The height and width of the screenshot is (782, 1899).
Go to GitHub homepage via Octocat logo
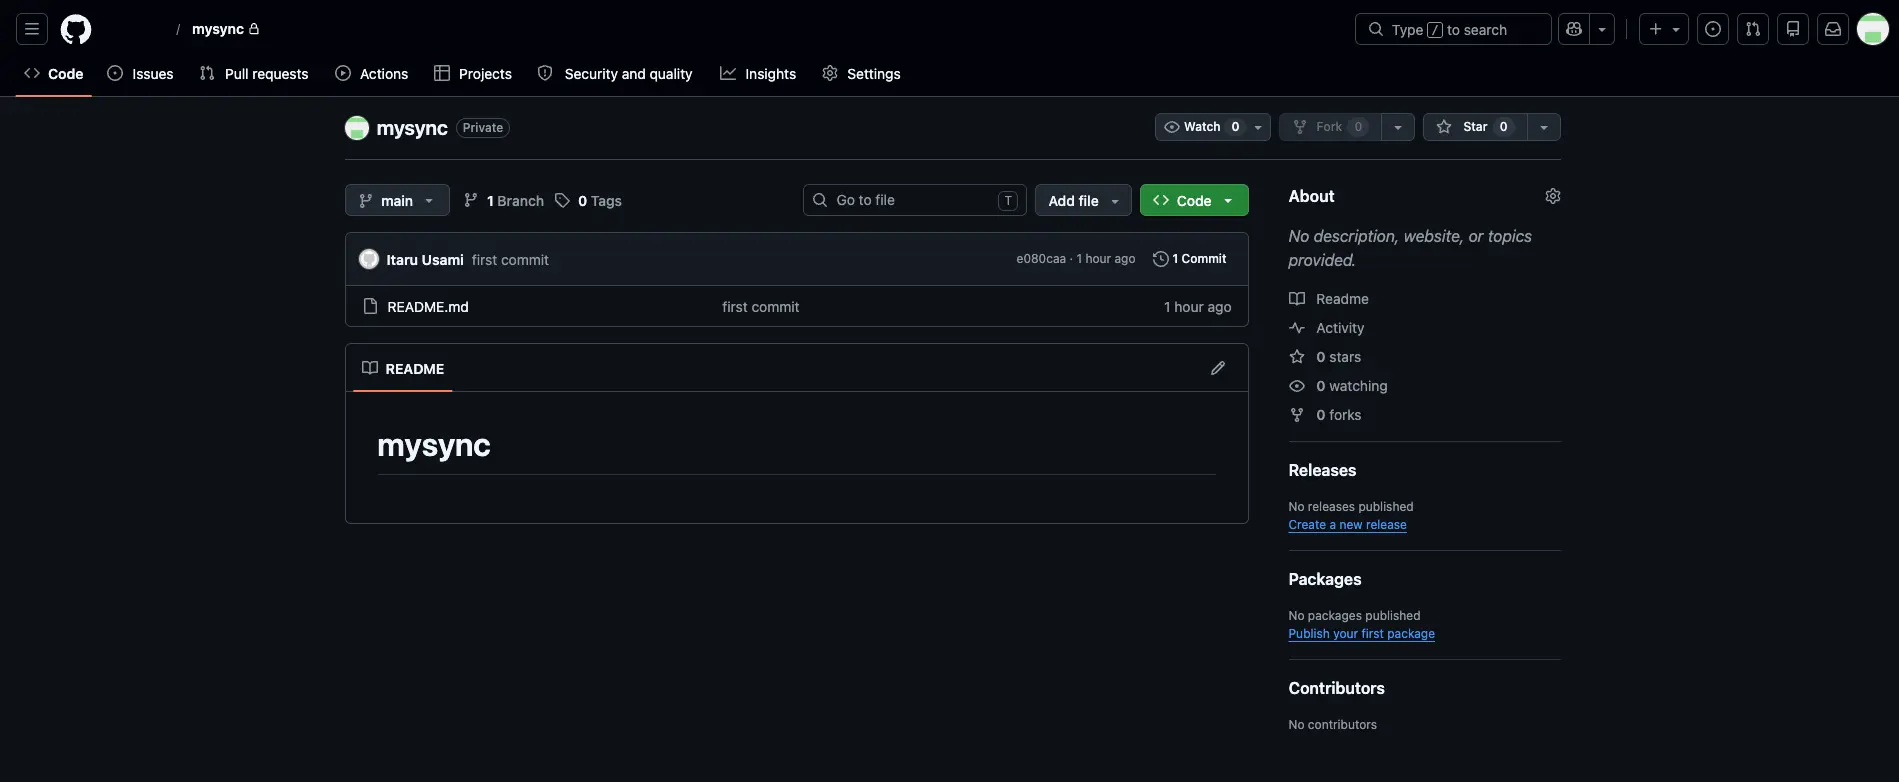(76, 29)
